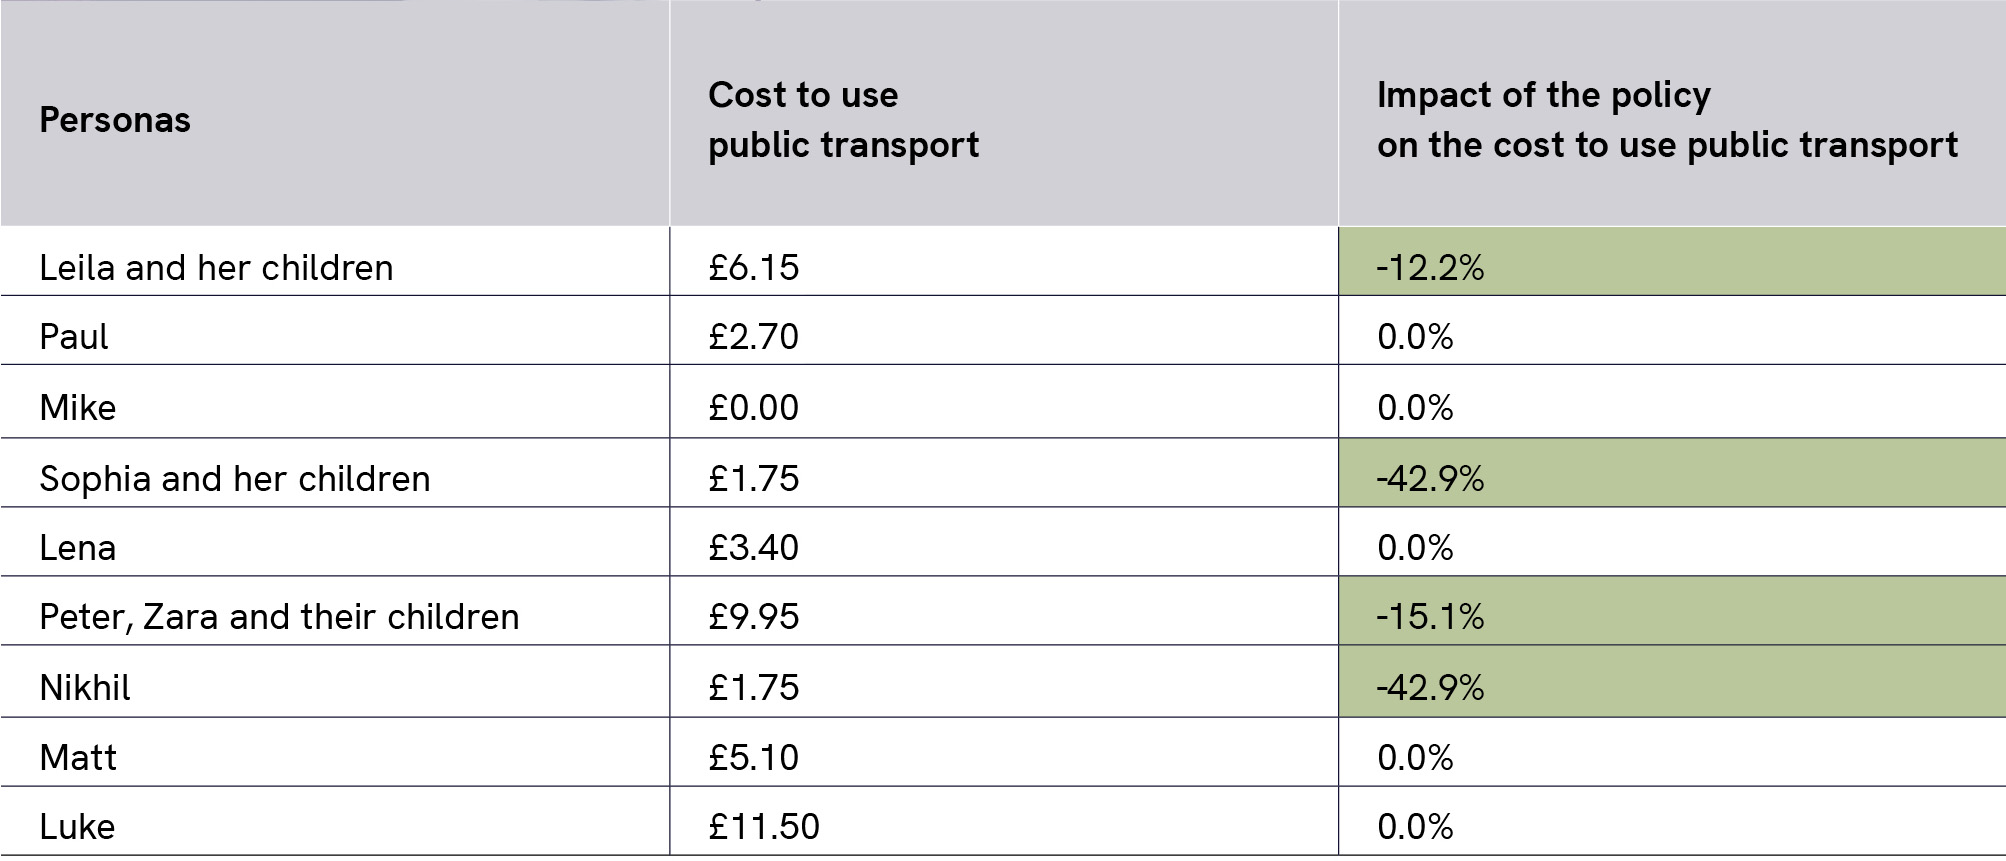Select 'Sophia and her children' cell

(x=235, y=479)
